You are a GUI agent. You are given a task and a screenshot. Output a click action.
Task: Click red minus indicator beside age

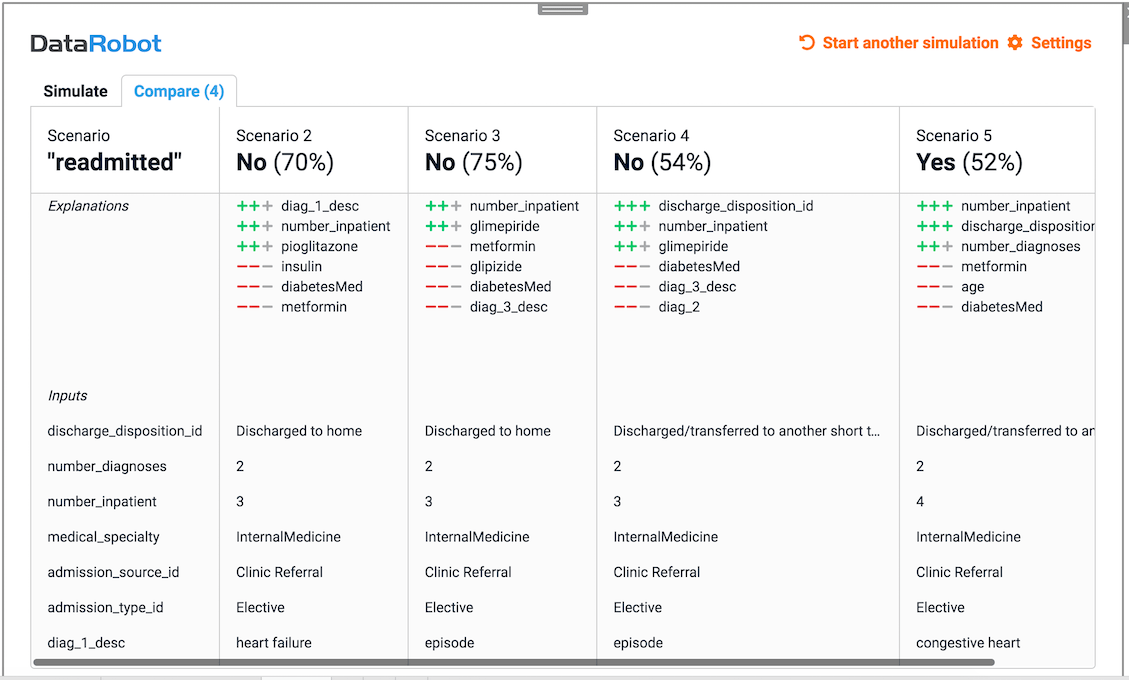click(x=934, y=287)
